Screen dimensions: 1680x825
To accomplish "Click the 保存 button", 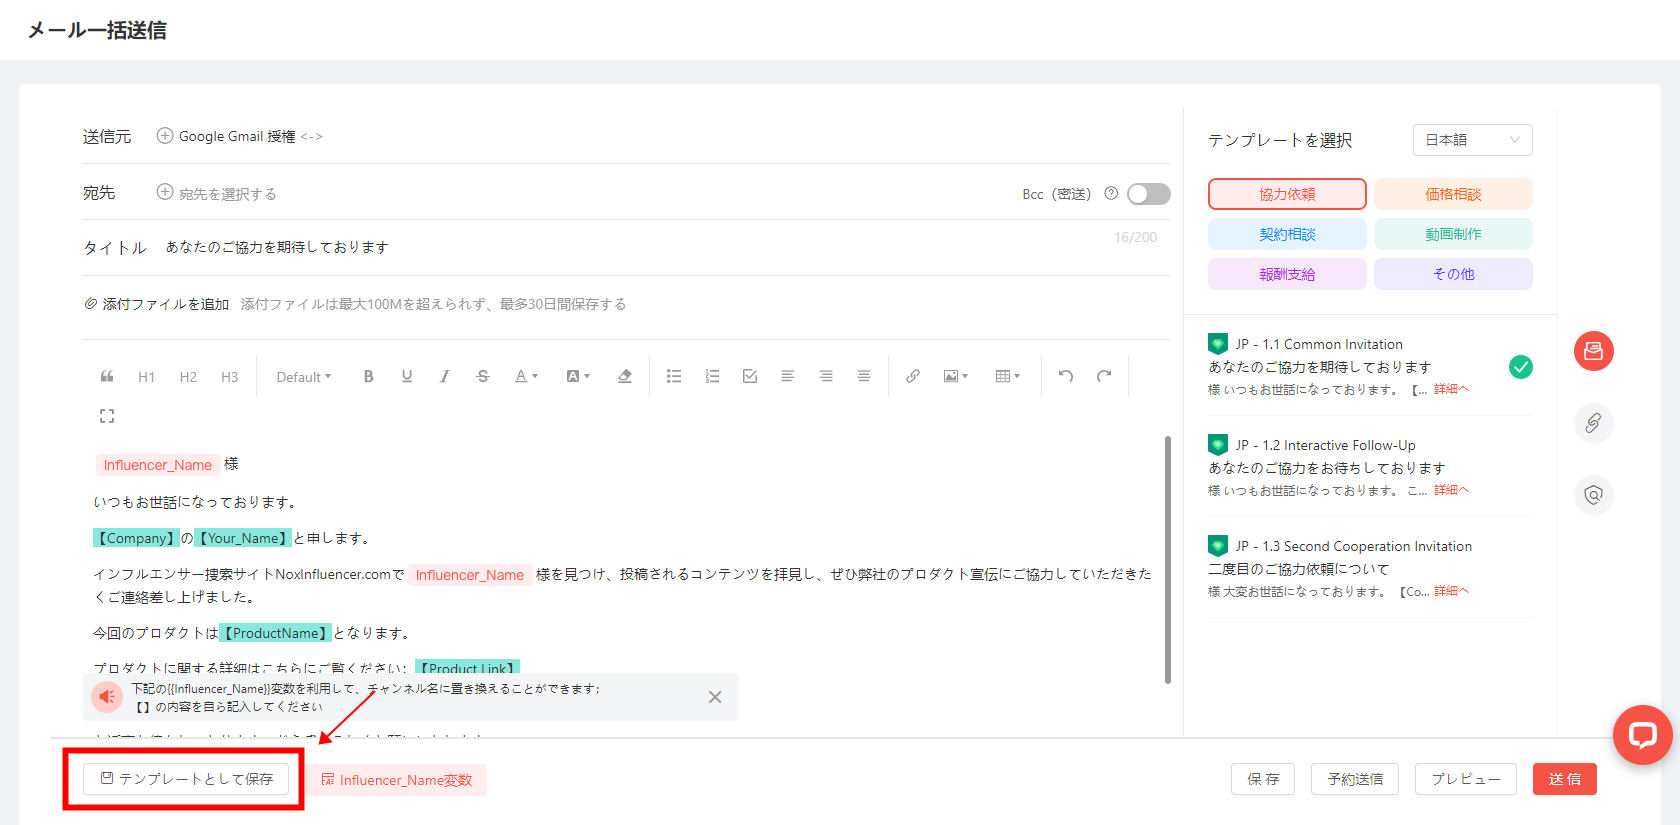I will 1263,779.
